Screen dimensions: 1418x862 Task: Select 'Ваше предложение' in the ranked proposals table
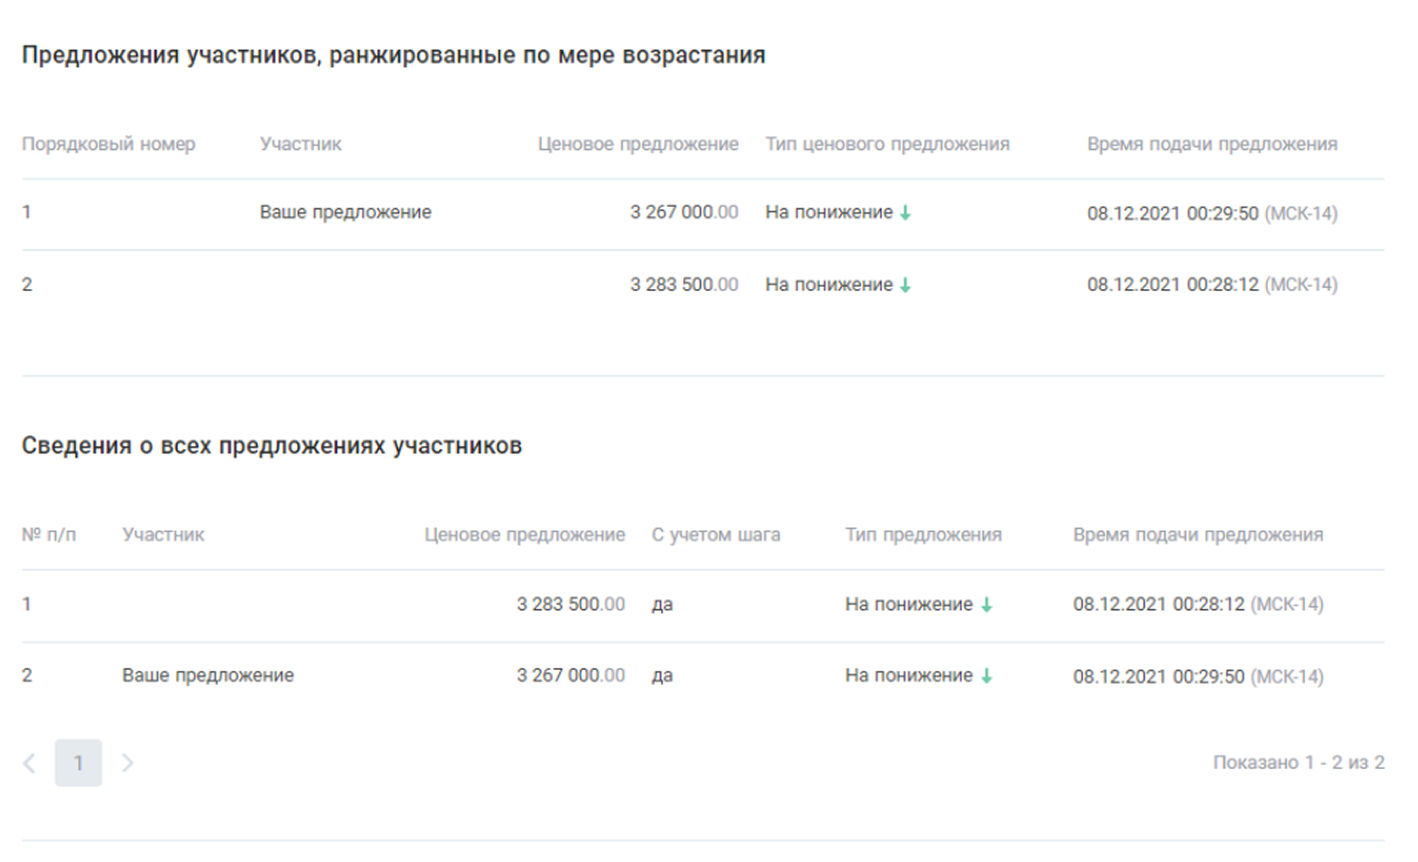coord(345,212)
